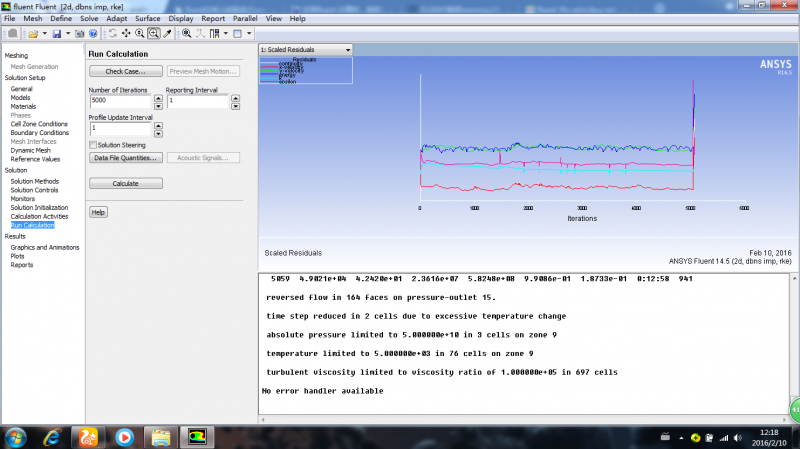The width and height of the screenshot is (800, 449).
Task: Decrease Reporting Interval stepper
Action: [x=235, y=106]
